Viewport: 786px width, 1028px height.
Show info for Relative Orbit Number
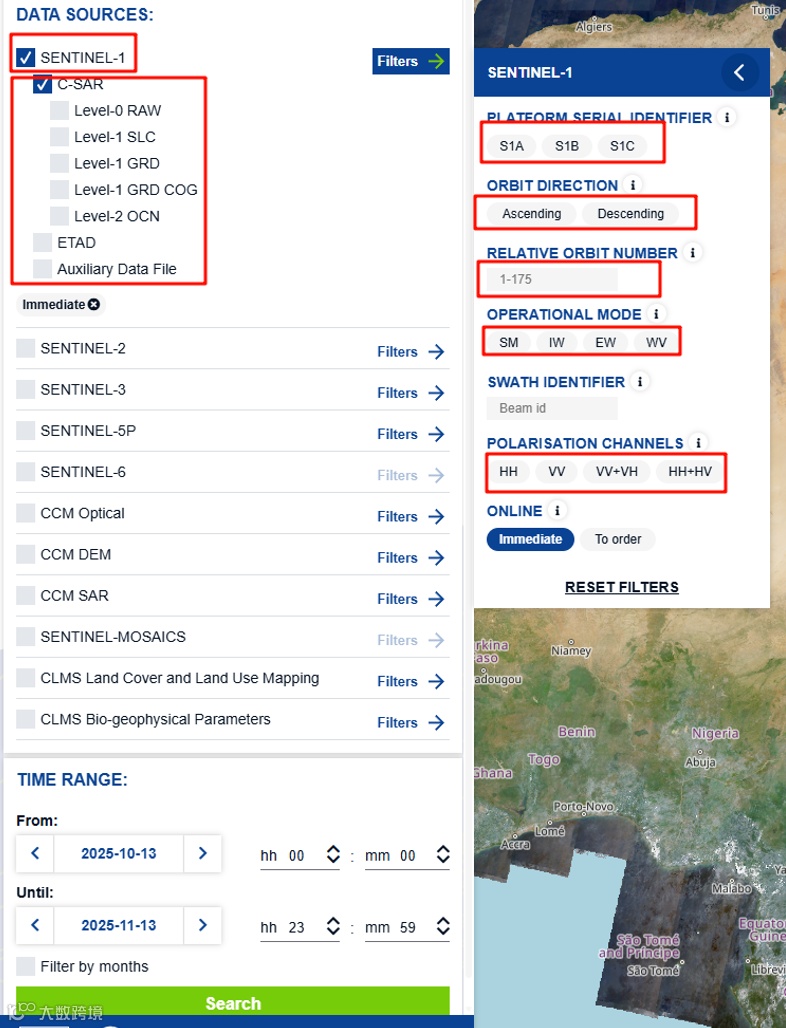692,252
